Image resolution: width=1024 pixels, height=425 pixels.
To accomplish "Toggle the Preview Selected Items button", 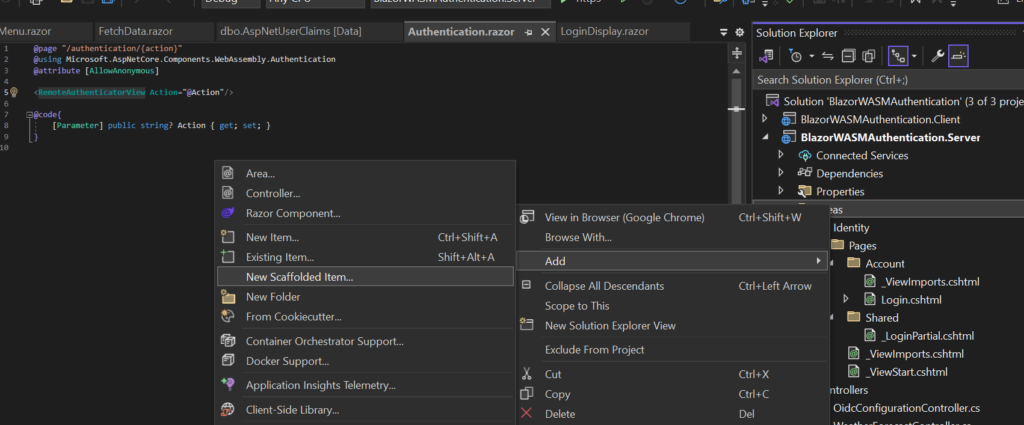I will click(958, 56).
